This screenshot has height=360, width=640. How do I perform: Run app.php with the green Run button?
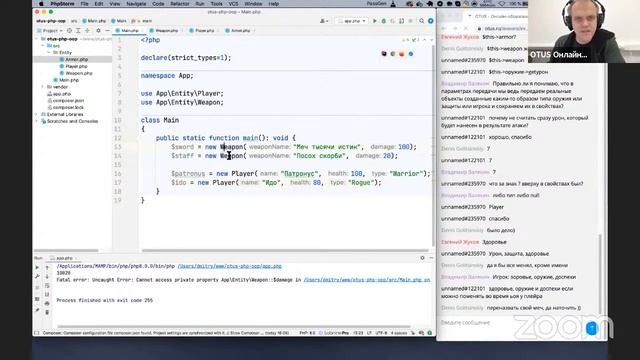pyautogui.click(x=374, y=21)
